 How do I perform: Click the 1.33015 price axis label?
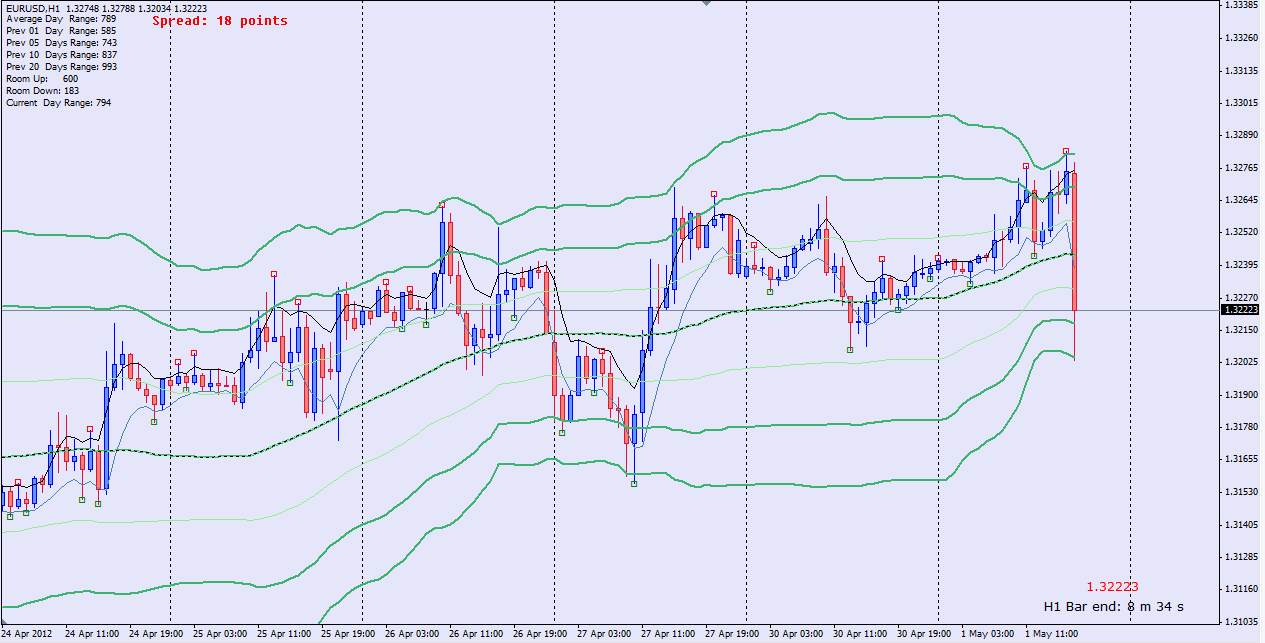[1241, 103]
